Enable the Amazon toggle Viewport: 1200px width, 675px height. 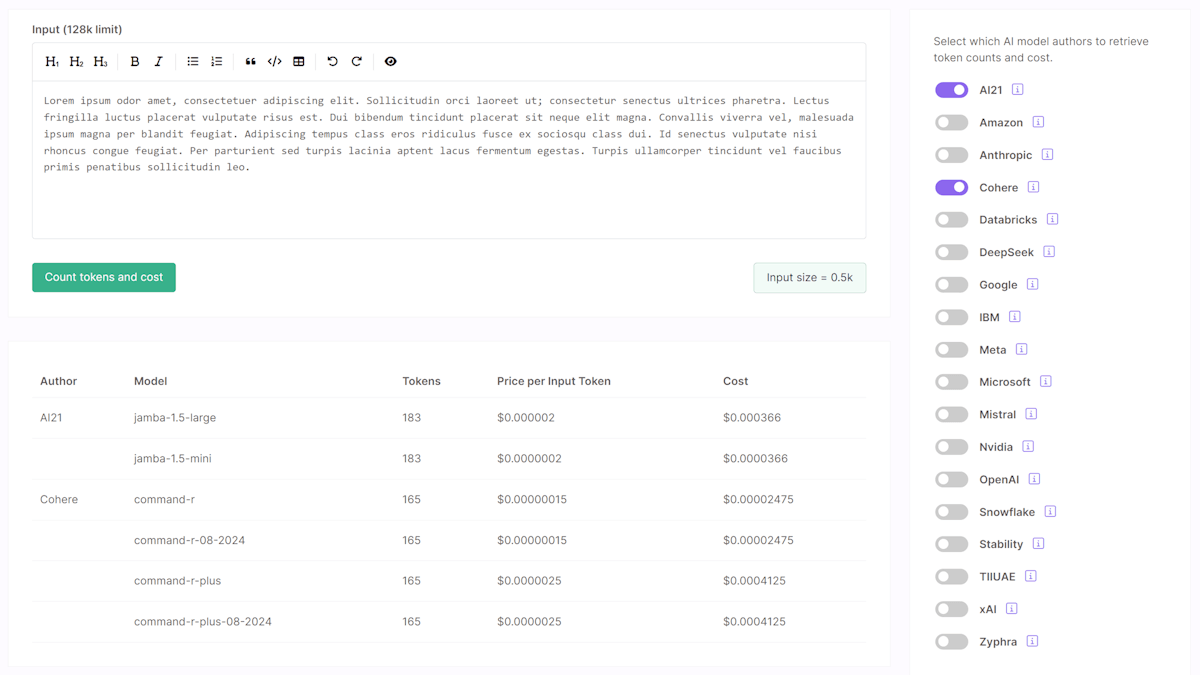[x=951, y=122]
